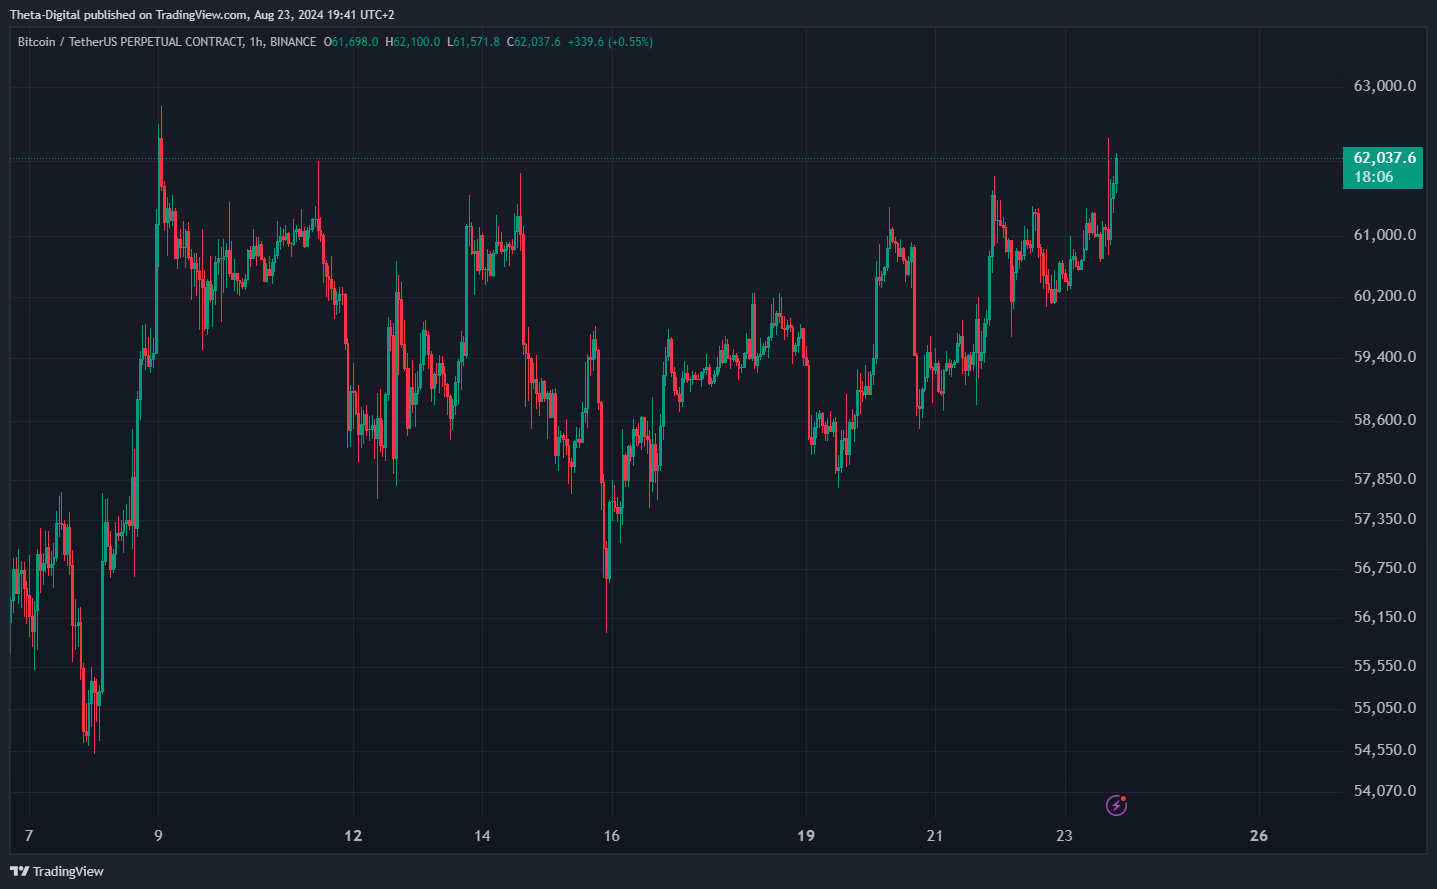Select the 58,600.0 price axis label
The image size is (1437, 889).
click(x=1385, y=420)
